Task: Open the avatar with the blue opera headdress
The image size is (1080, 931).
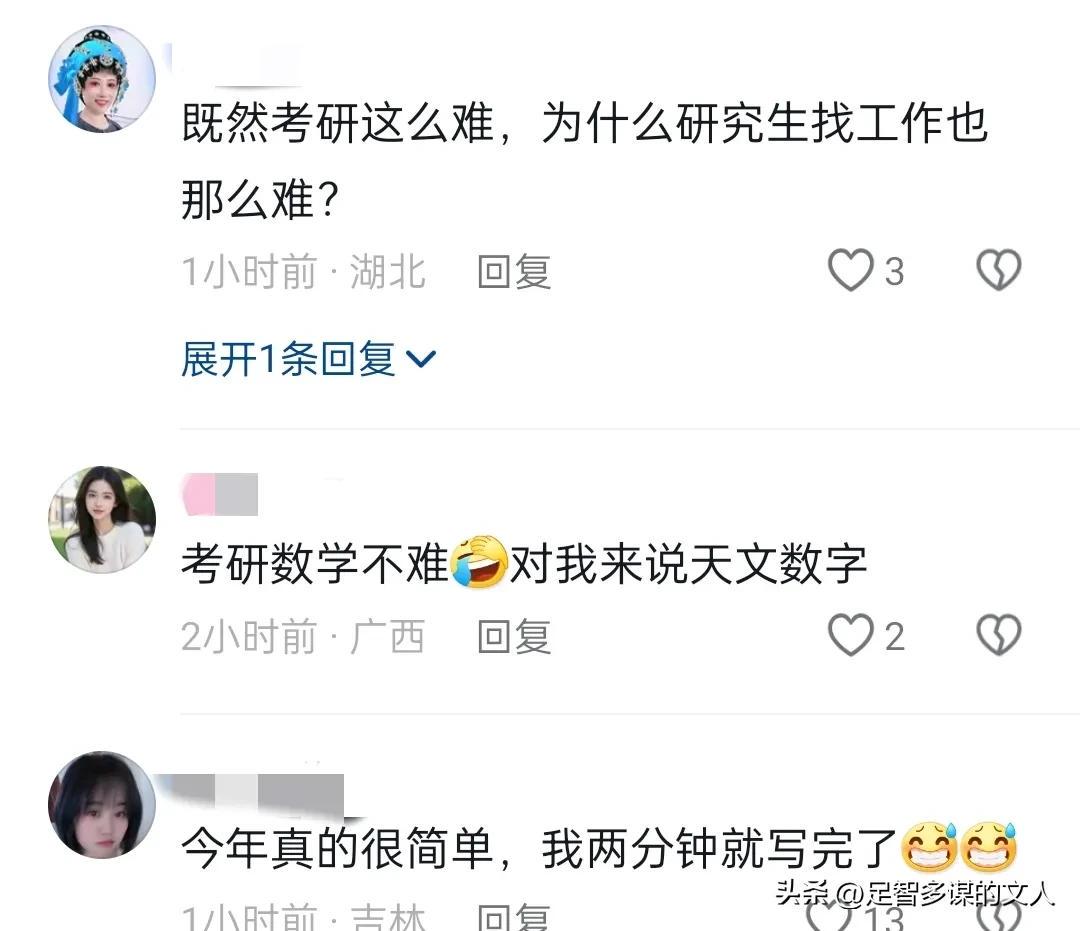Action: point(102,79)
